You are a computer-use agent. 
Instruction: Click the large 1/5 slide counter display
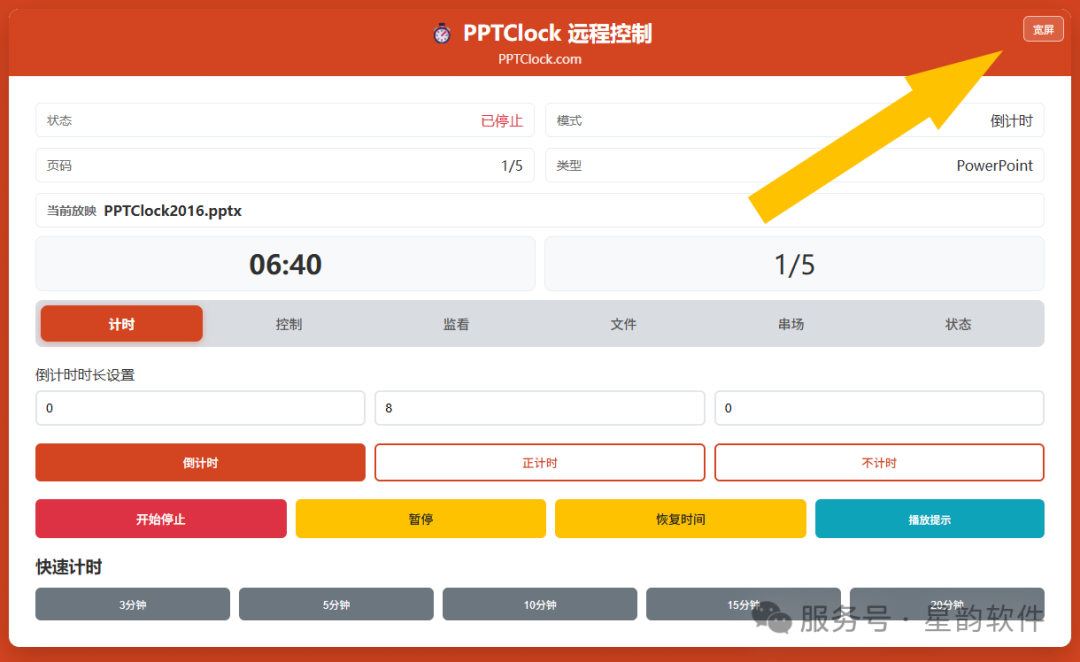[x=794, y=265]
